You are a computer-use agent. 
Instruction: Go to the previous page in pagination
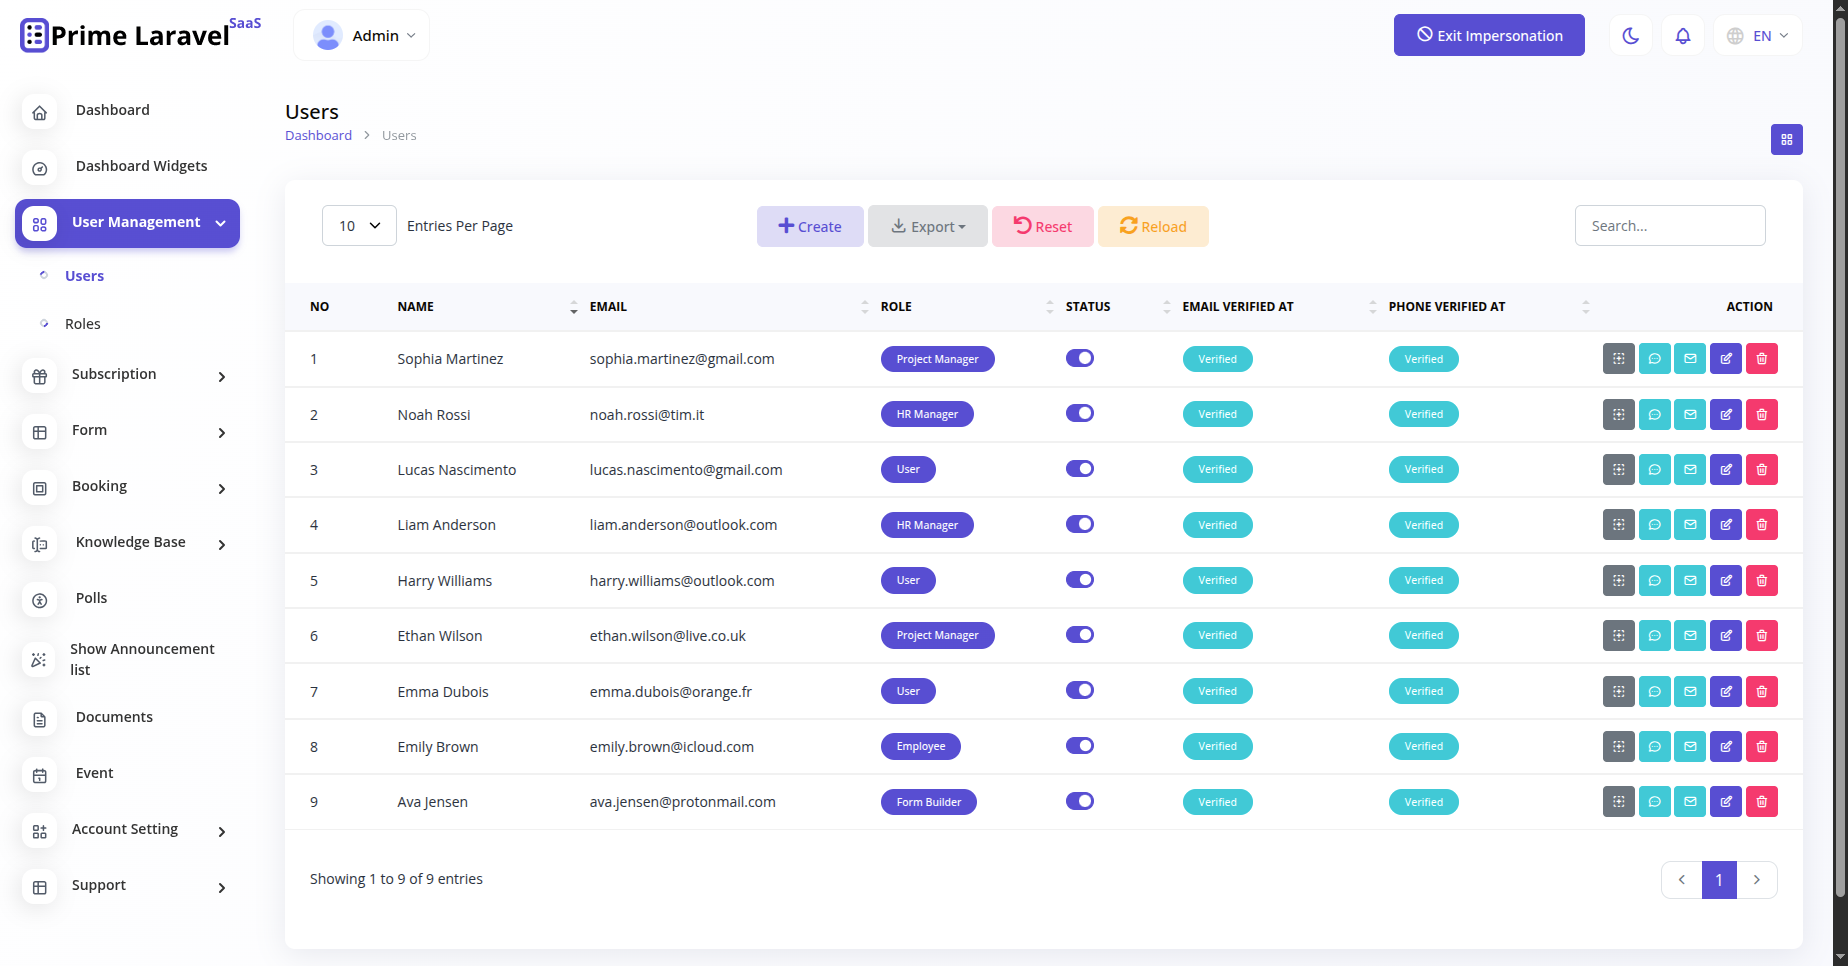tap(1682, 880)
